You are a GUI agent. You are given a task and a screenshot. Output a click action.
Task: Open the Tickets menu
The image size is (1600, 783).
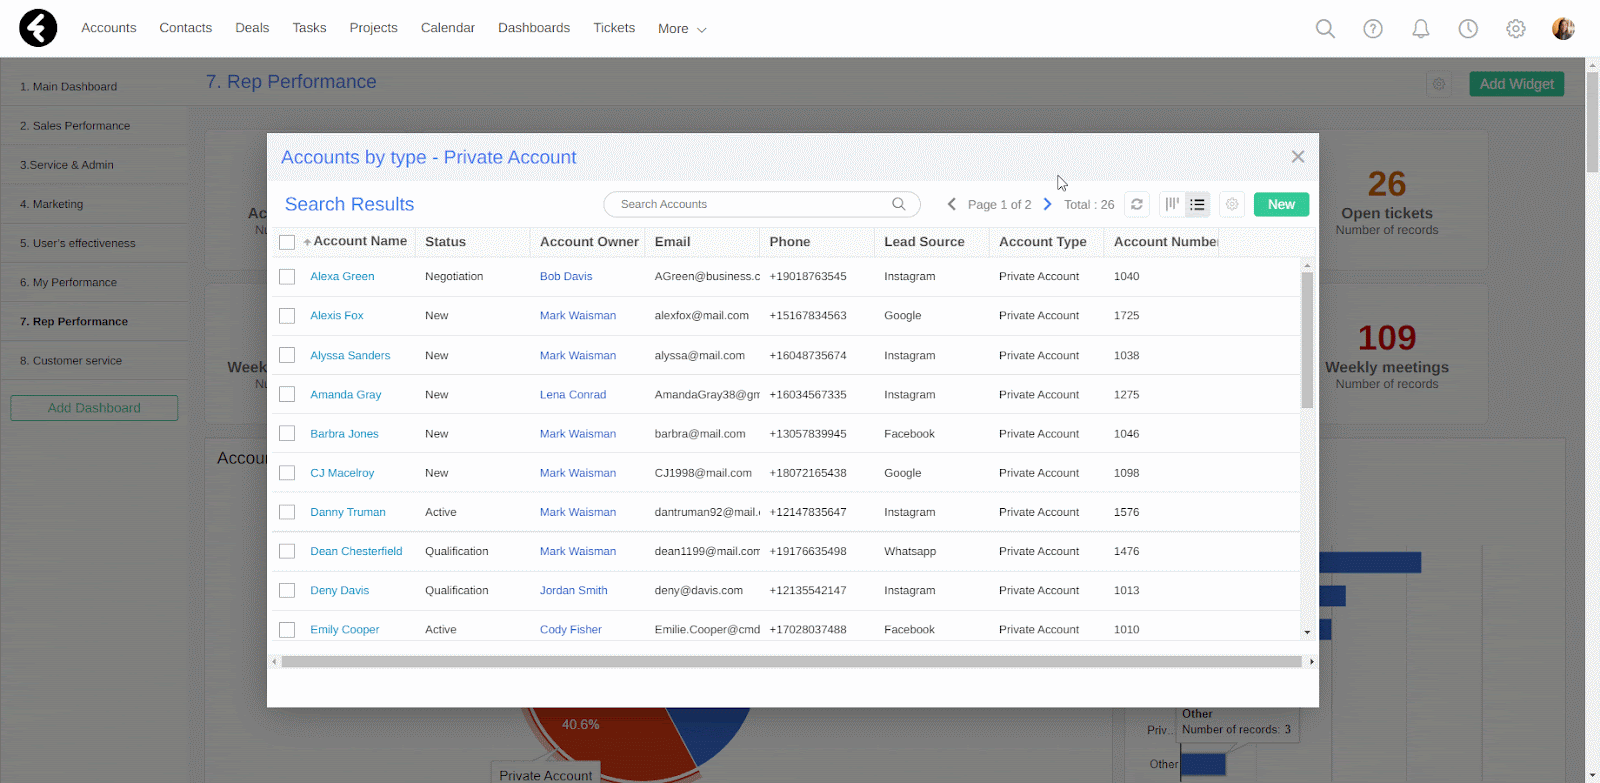click(614, 28)
